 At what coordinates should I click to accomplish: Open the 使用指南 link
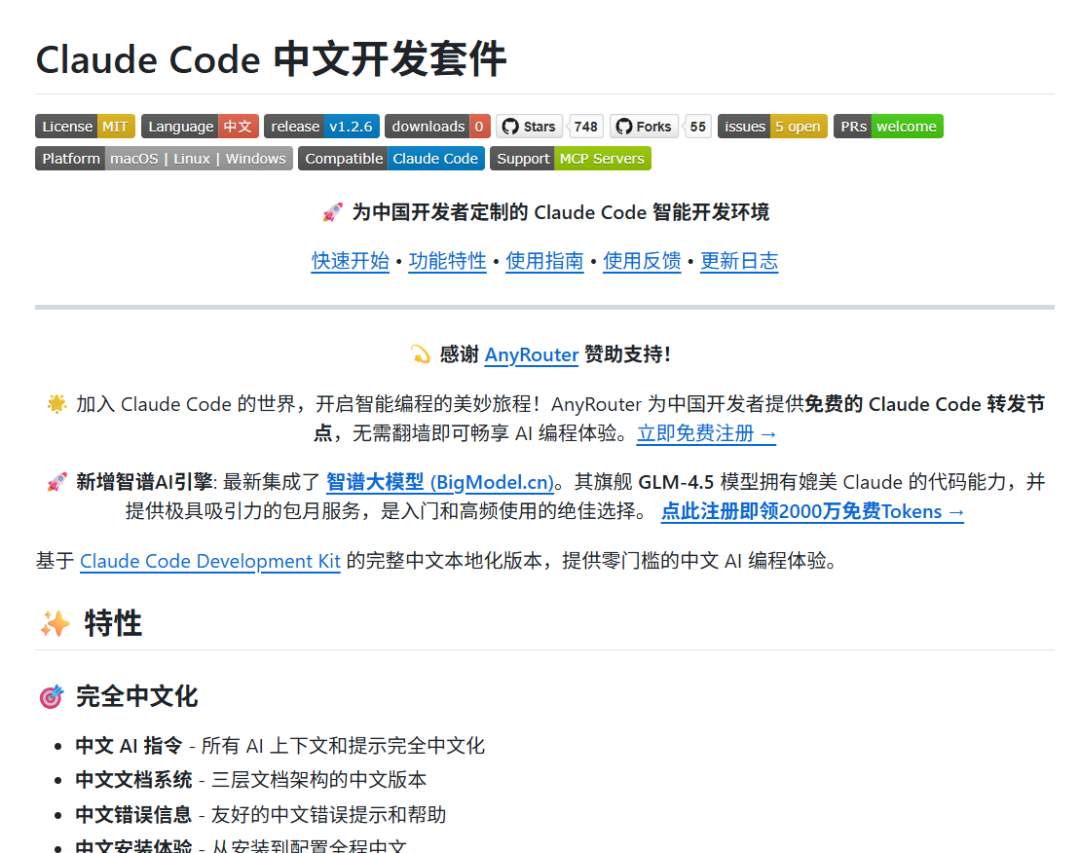(x=544, y=261)
